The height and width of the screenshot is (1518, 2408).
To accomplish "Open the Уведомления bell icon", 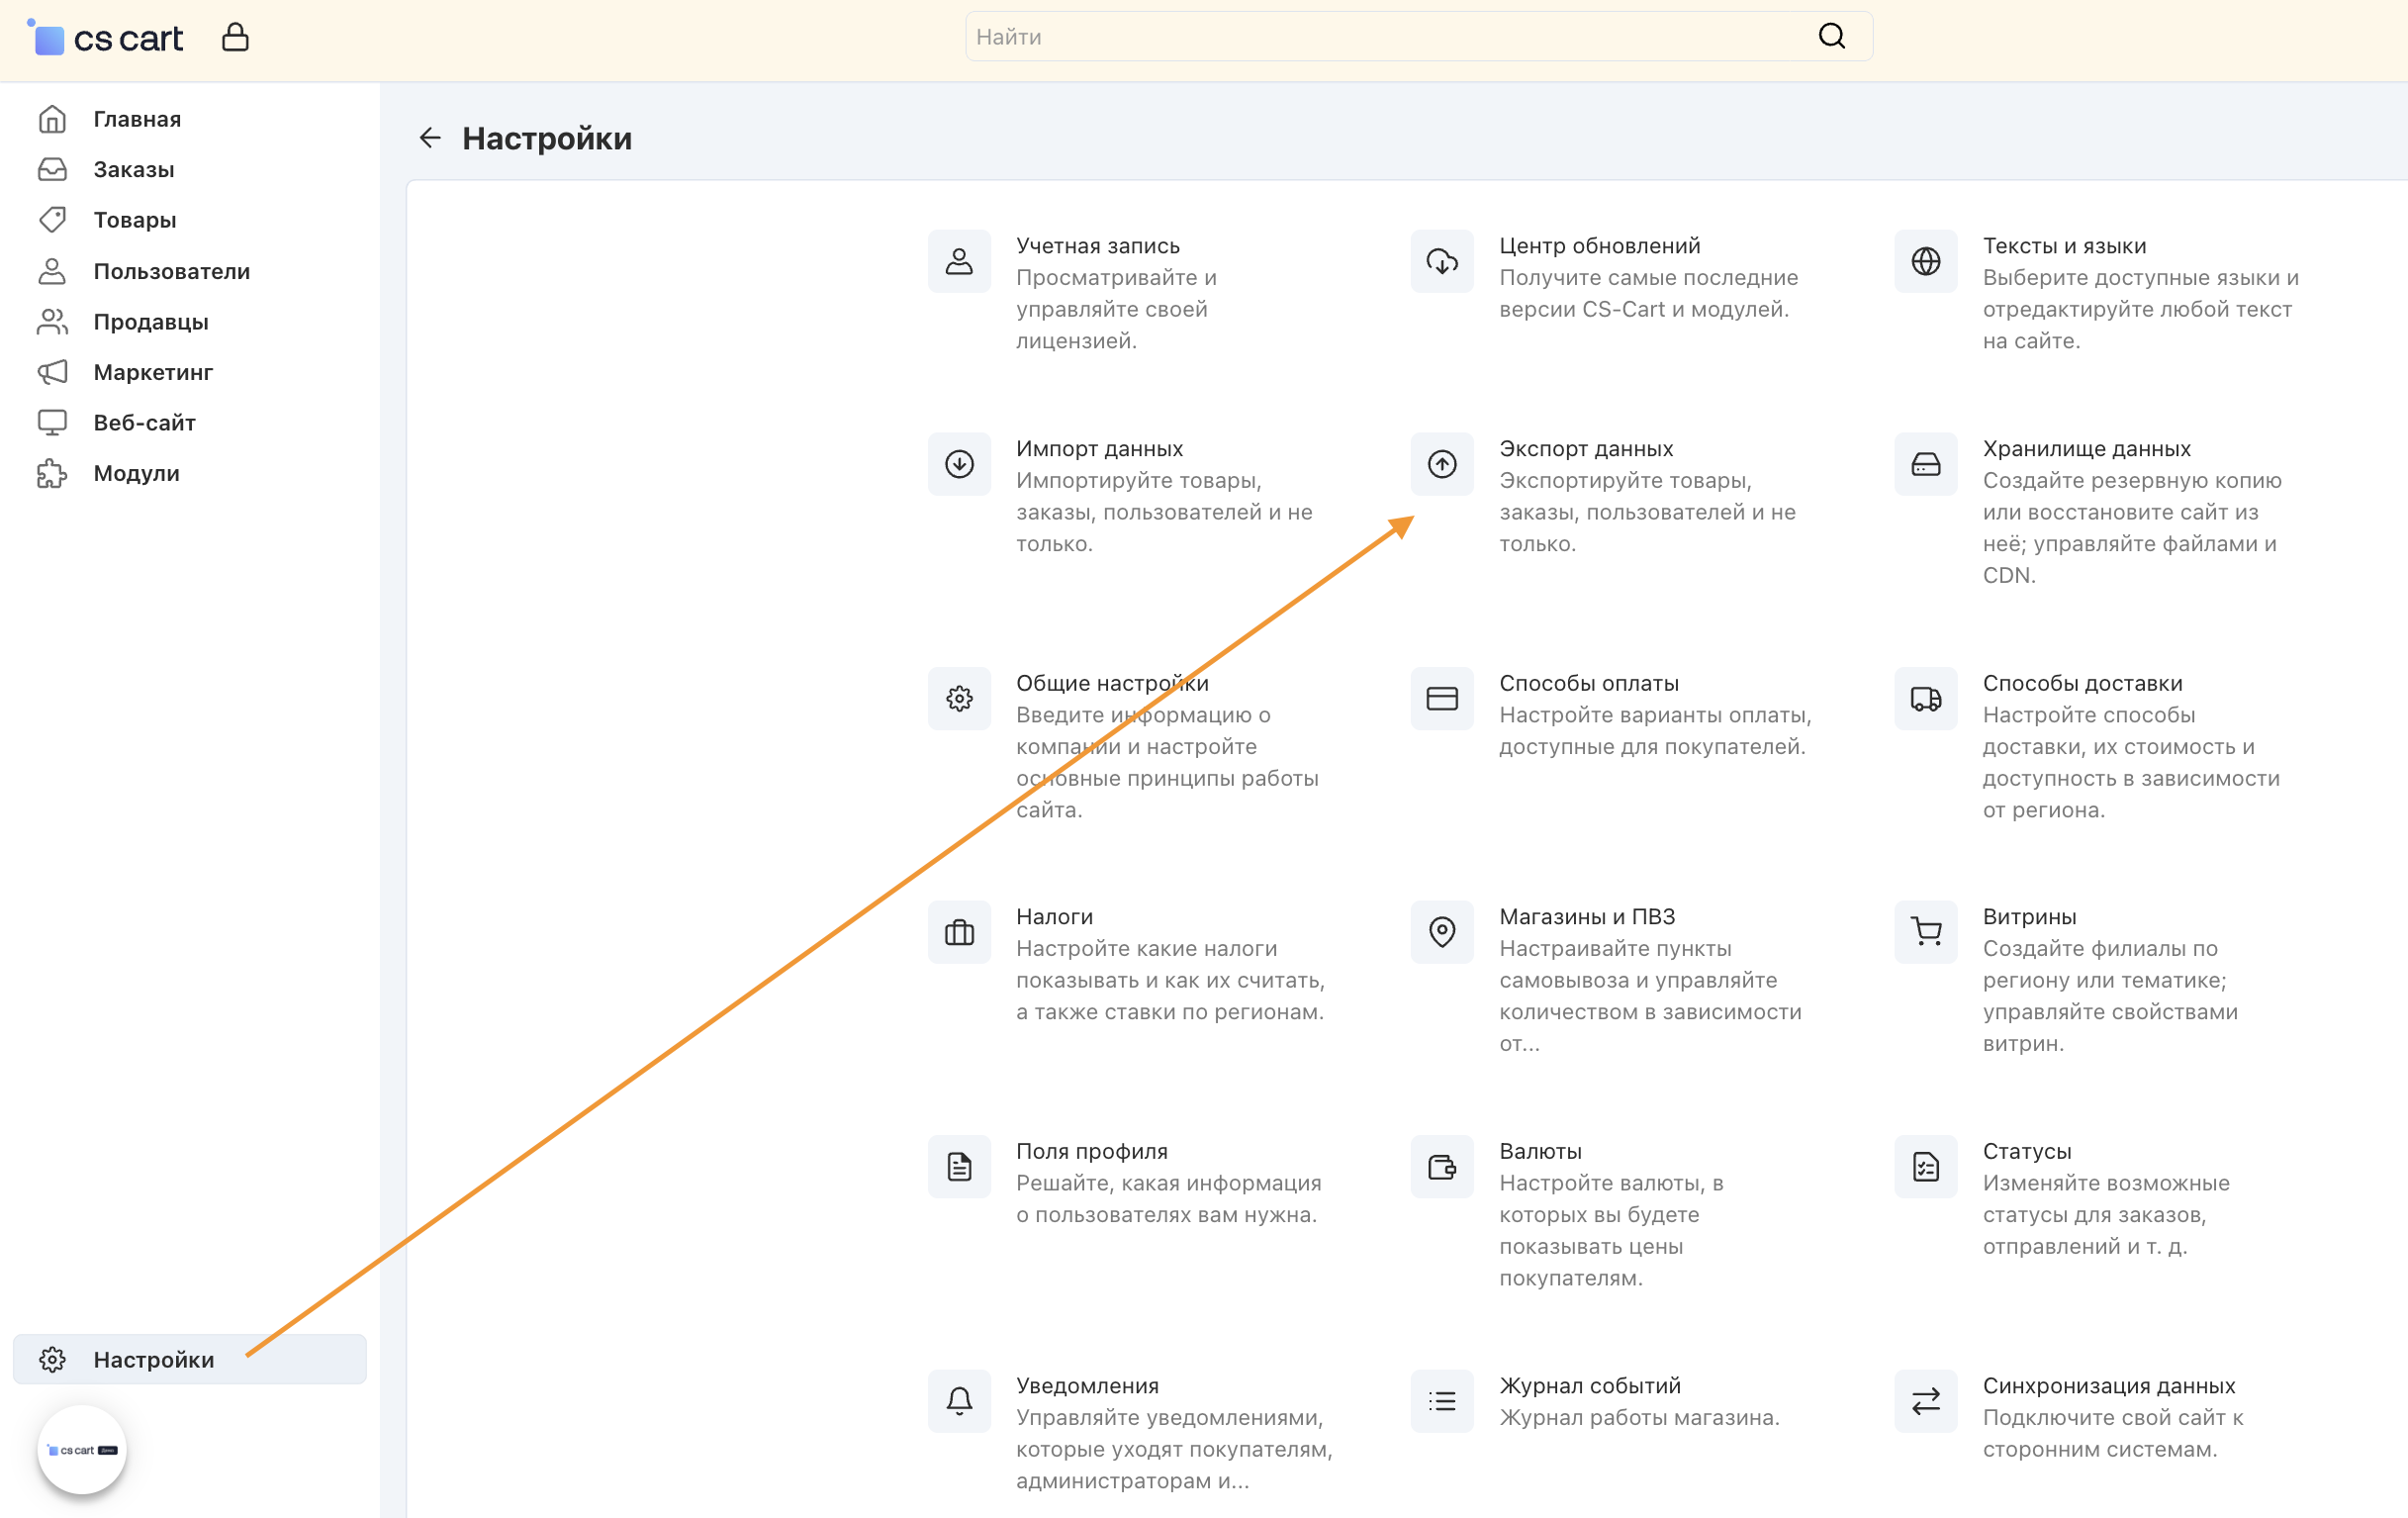I will click(959, 1400).
